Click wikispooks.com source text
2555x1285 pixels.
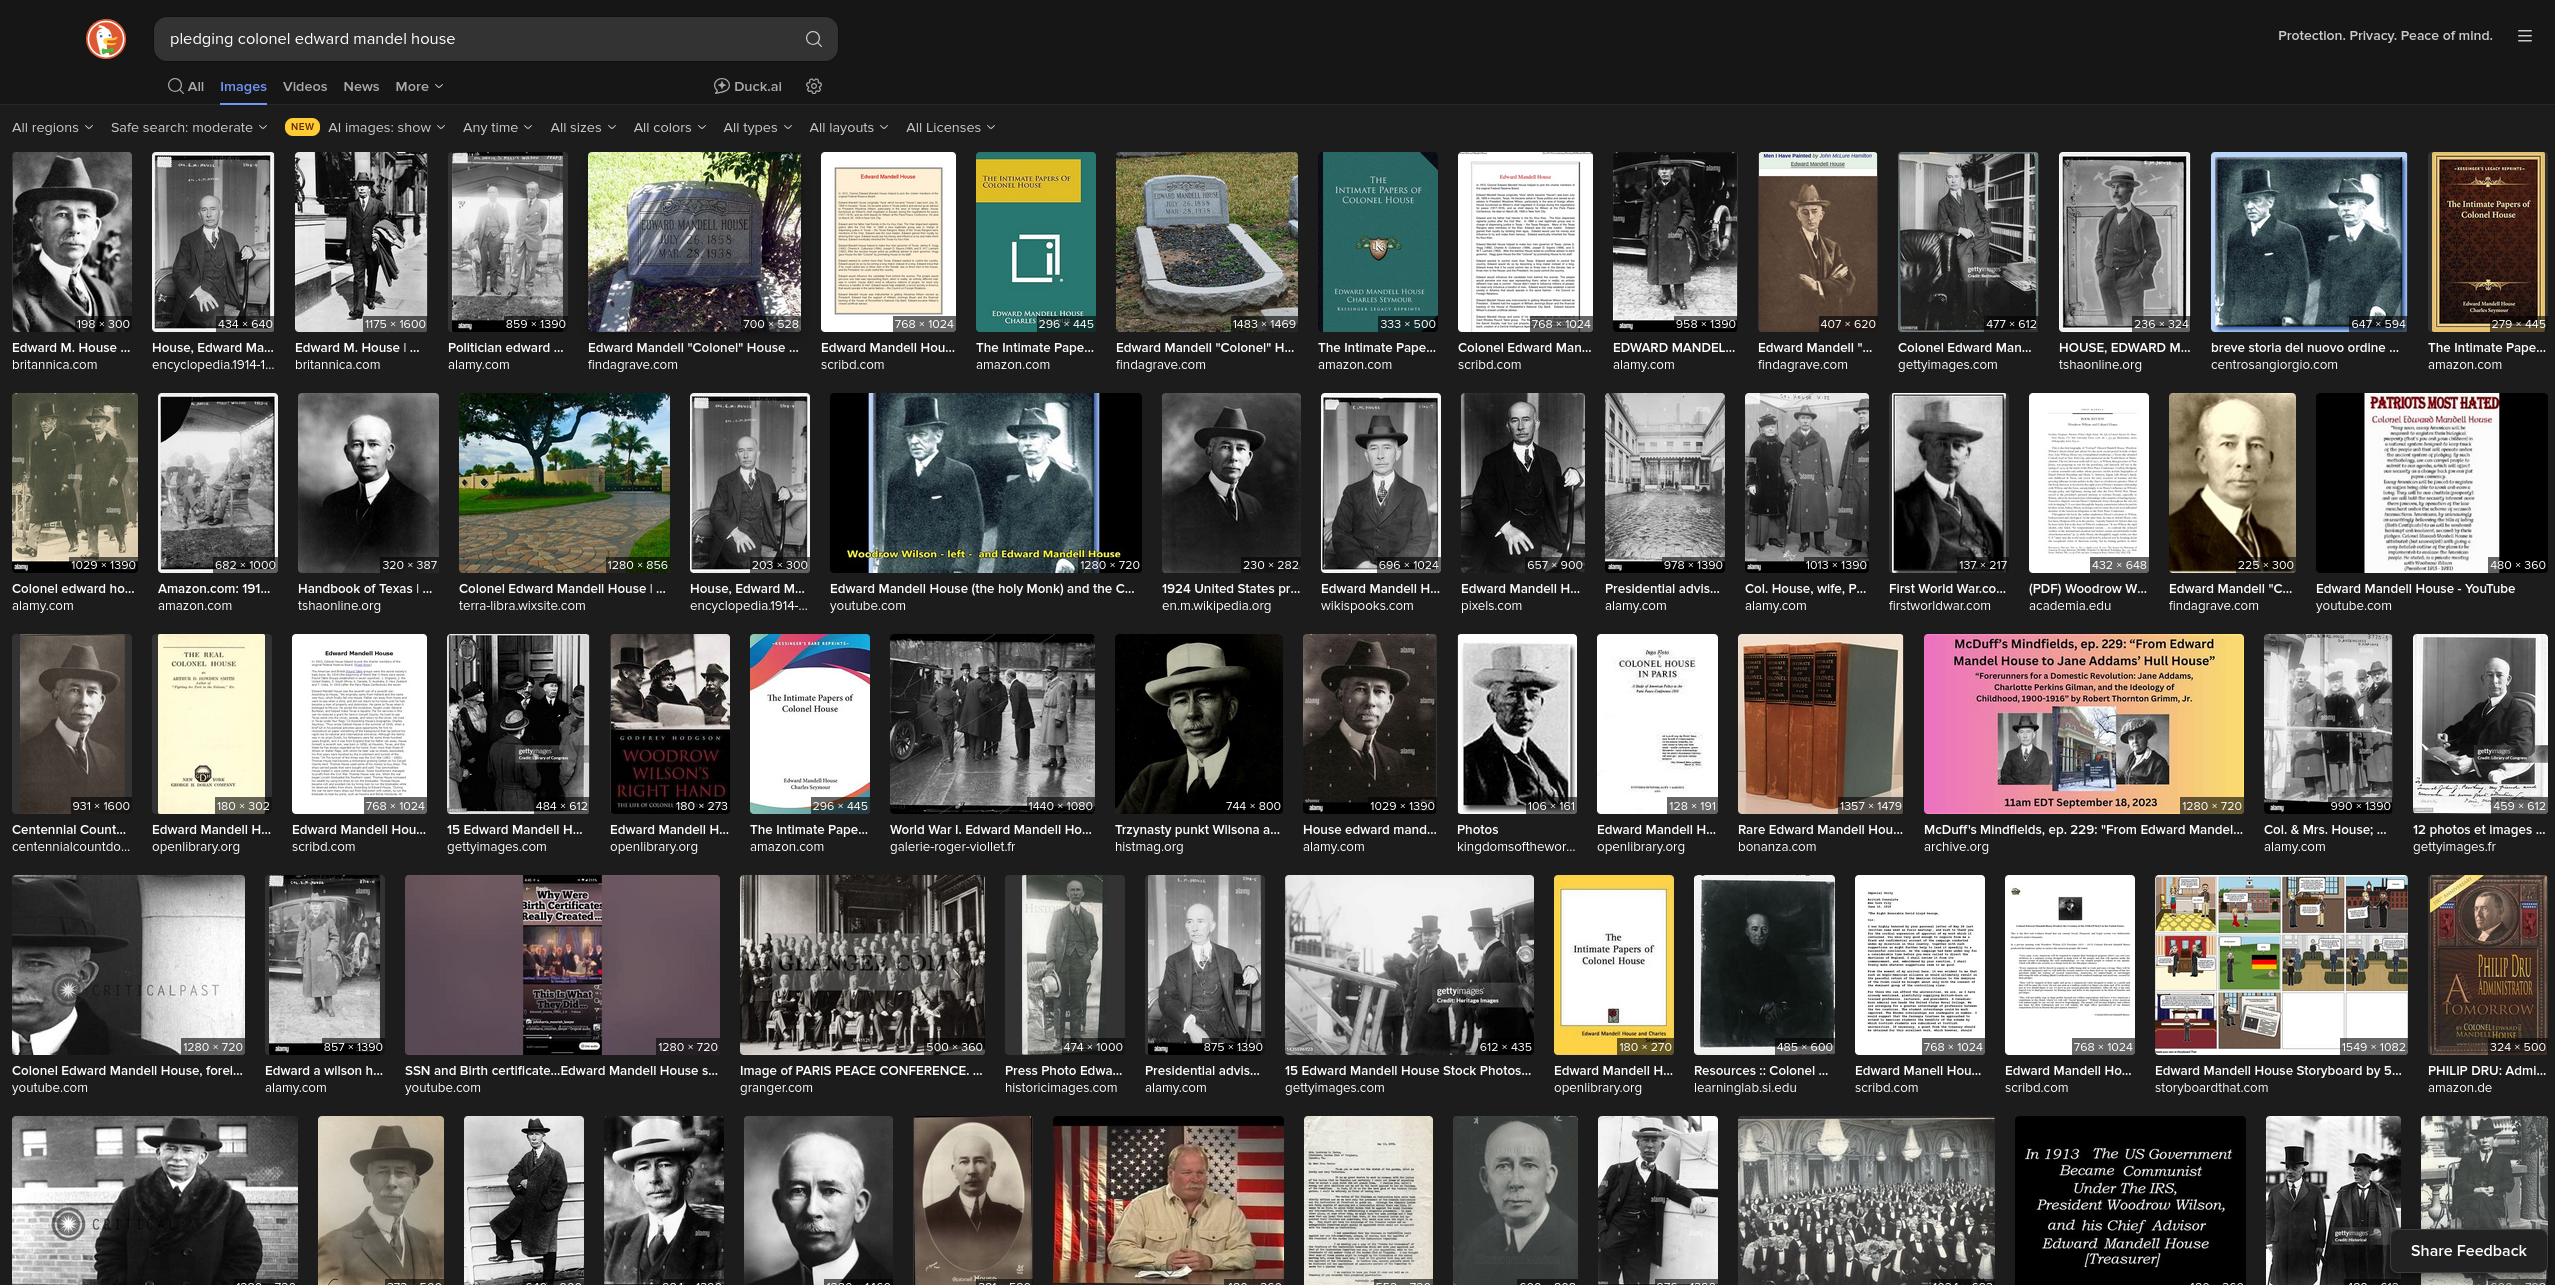pos(1367,606)
